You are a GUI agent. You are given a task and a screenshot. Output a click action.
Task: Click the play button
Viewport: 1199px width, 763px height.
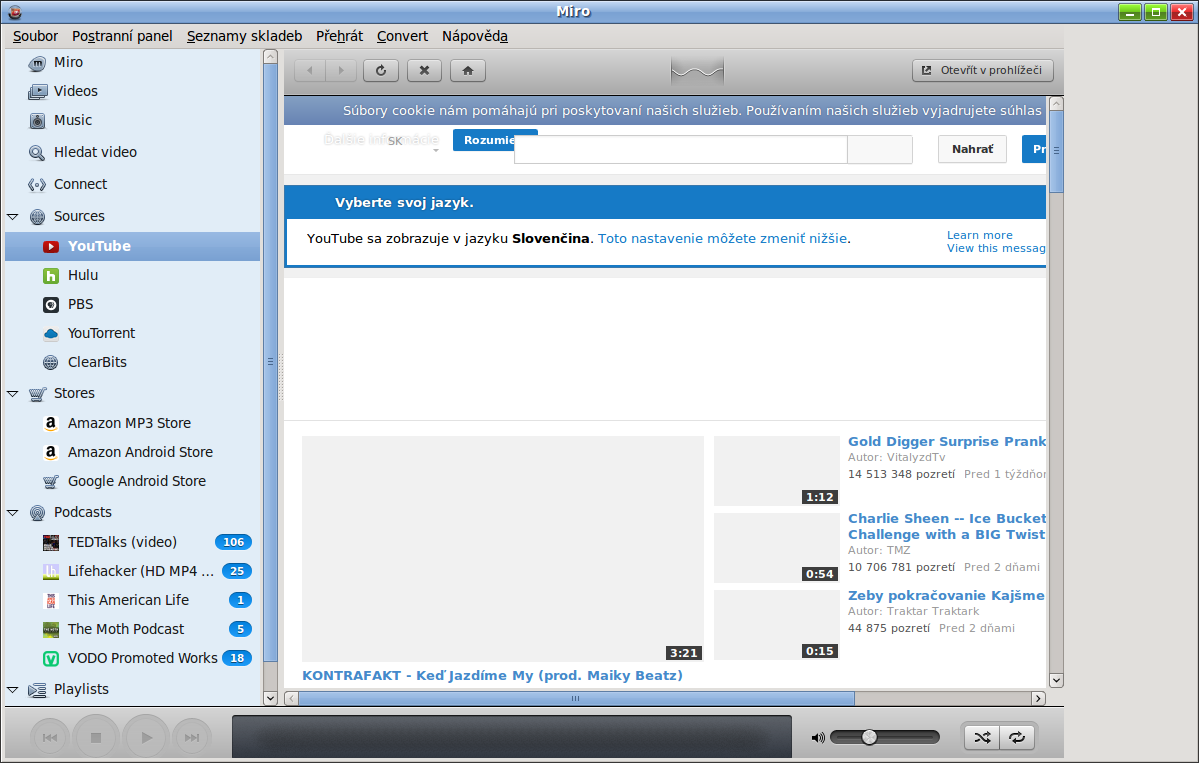tap(146, 738)
